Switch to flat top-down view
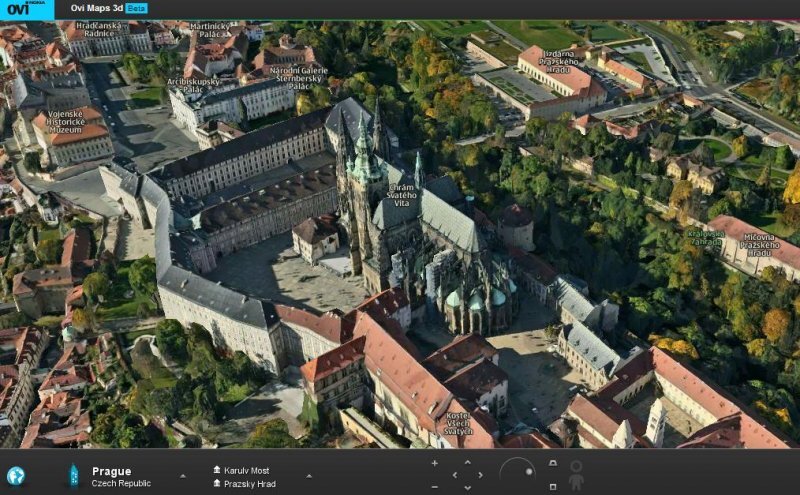This screenshot has height=495, width=800. tap(552, 487)
